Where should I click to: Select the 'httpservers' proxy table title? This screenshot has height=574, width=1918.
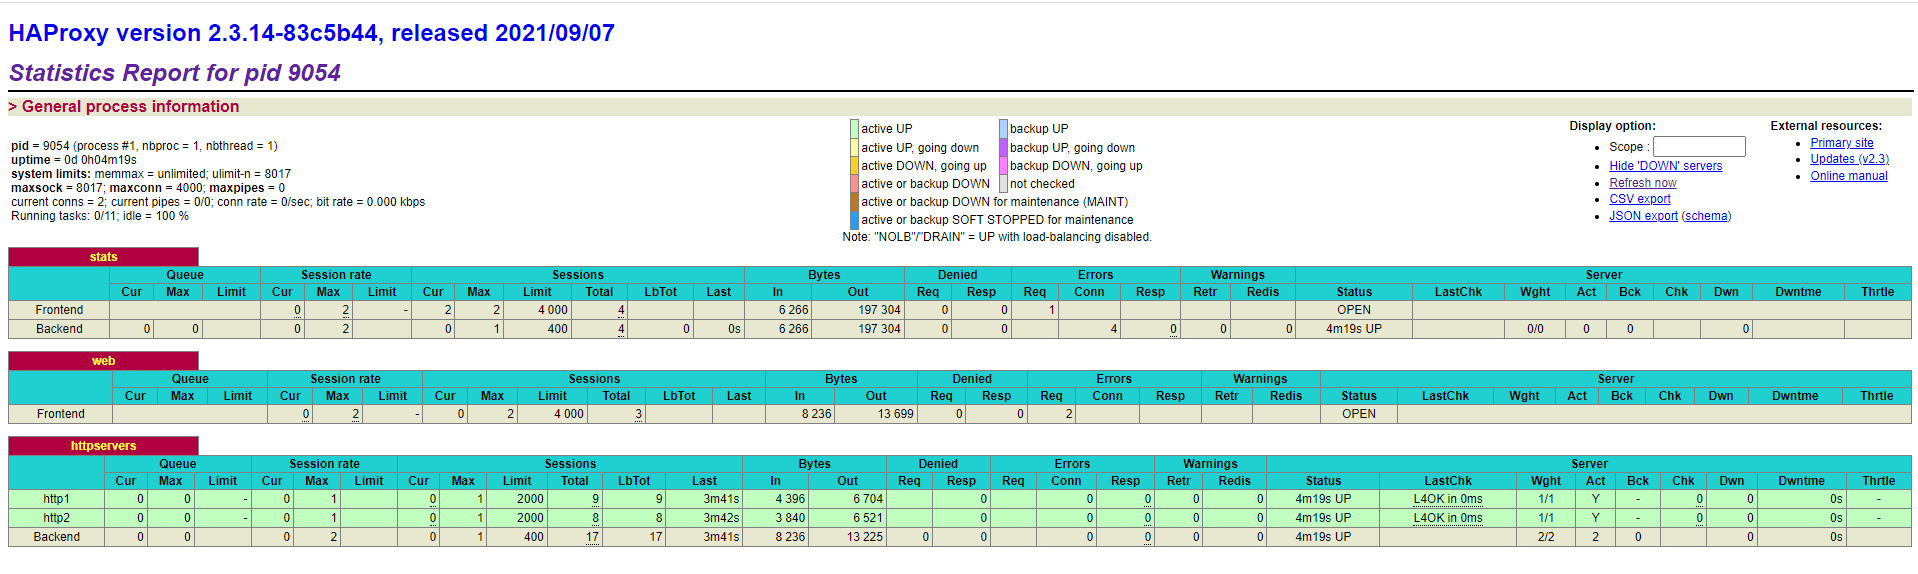tap(103, 446)
